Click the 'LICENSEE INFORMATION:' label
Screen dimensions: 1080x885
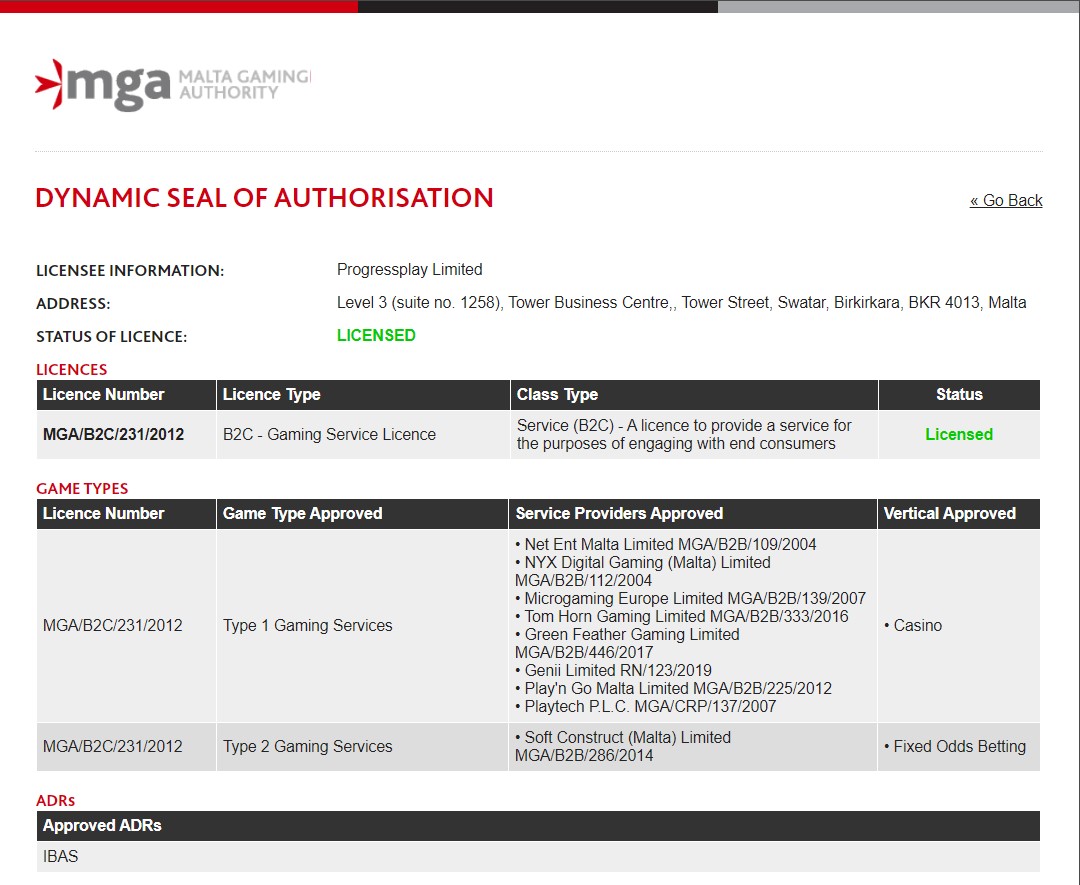coord(130,271)
